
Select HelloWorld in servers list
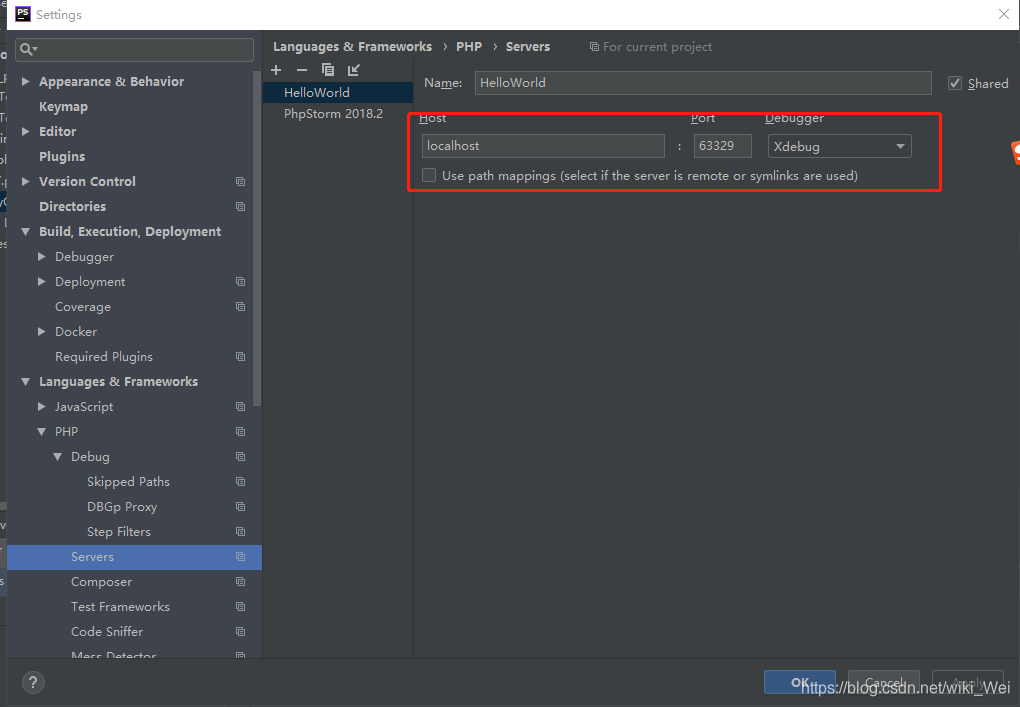[x=338, y=92]
